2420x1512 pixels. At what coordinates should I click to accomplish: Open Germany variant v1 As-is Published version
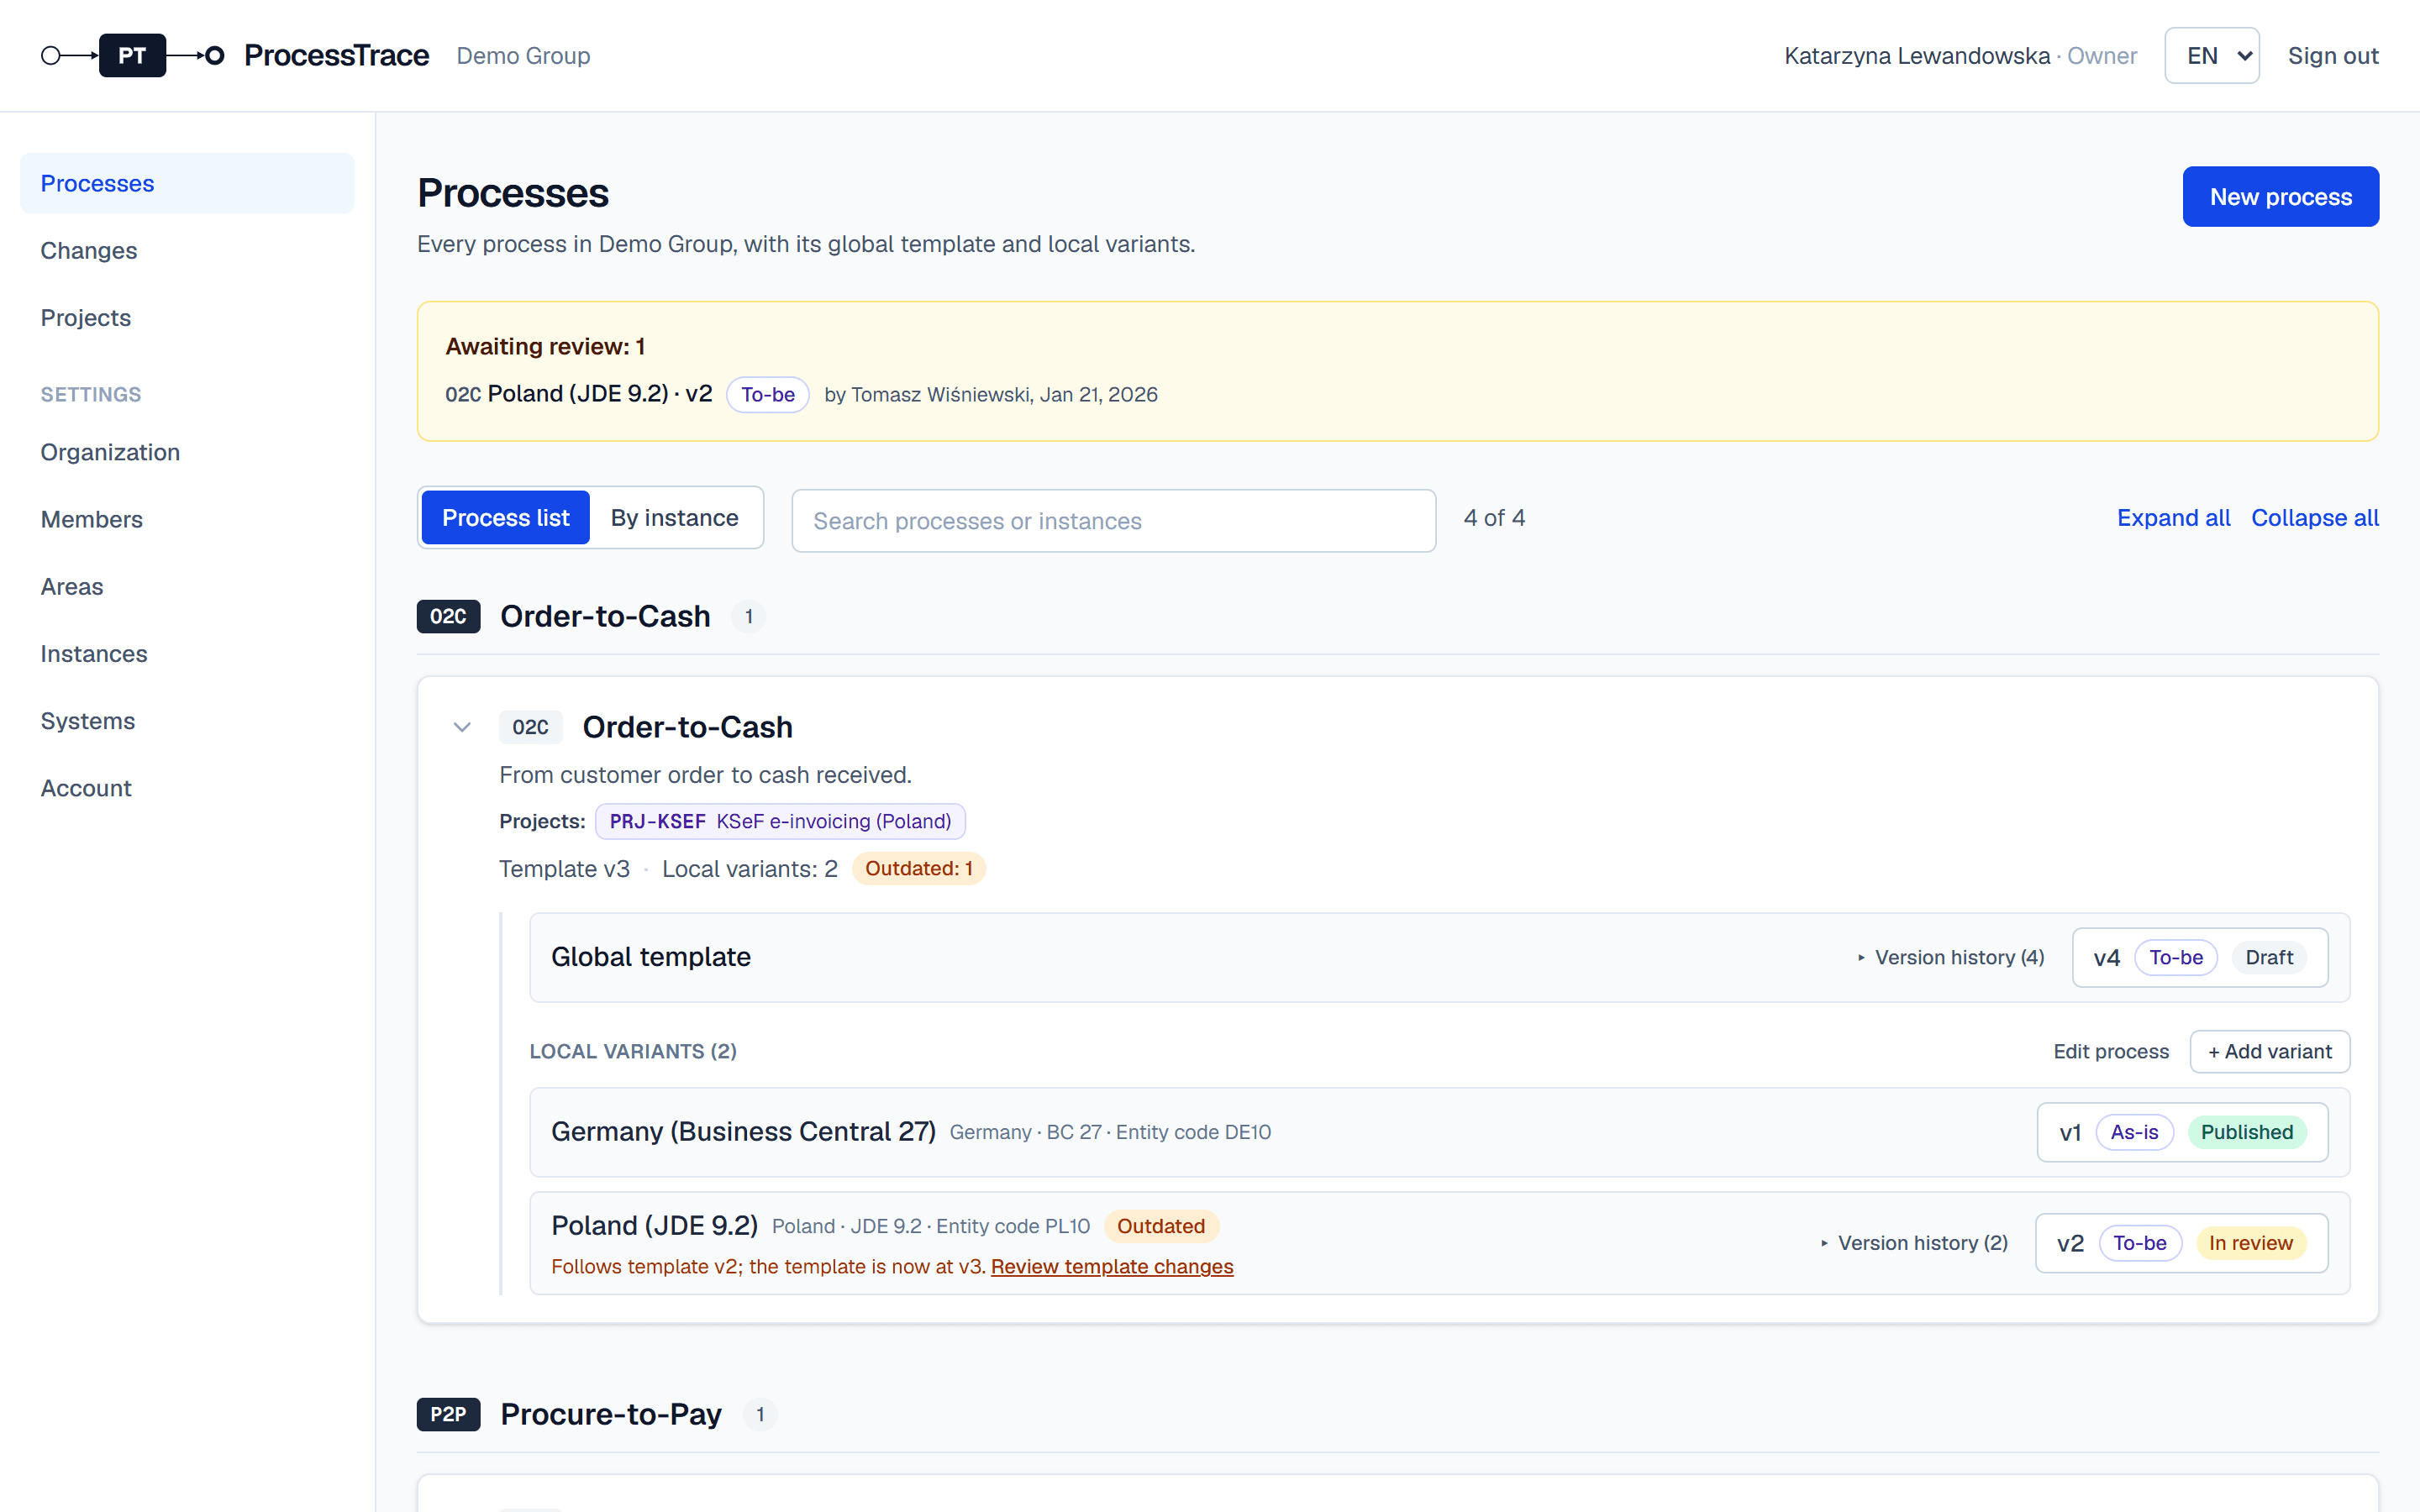pos(2182,1132)
